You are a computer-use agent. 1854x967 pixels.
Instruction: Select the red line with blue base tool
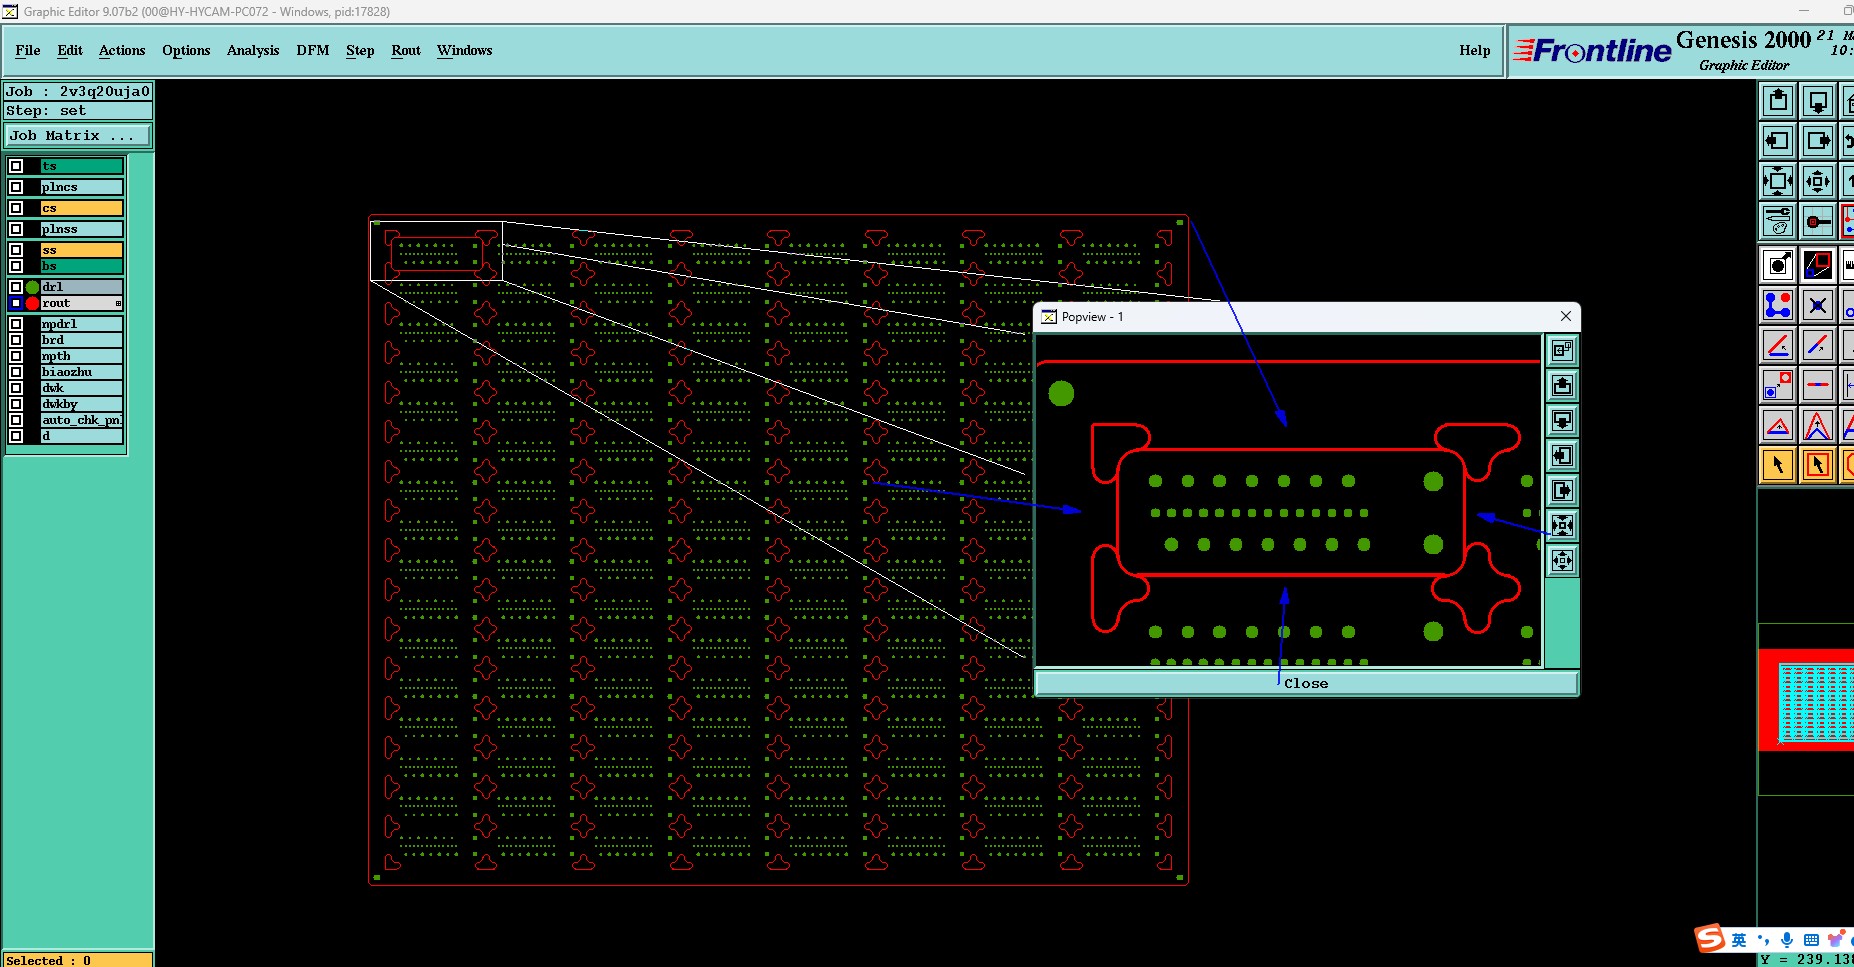[1778, 345]
